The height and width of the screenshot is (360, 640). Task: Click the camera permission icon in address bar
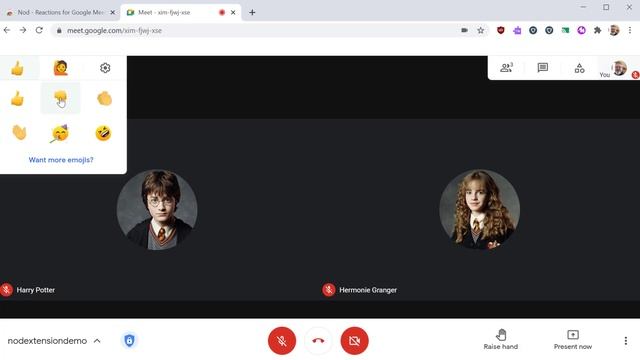point(464,30)
